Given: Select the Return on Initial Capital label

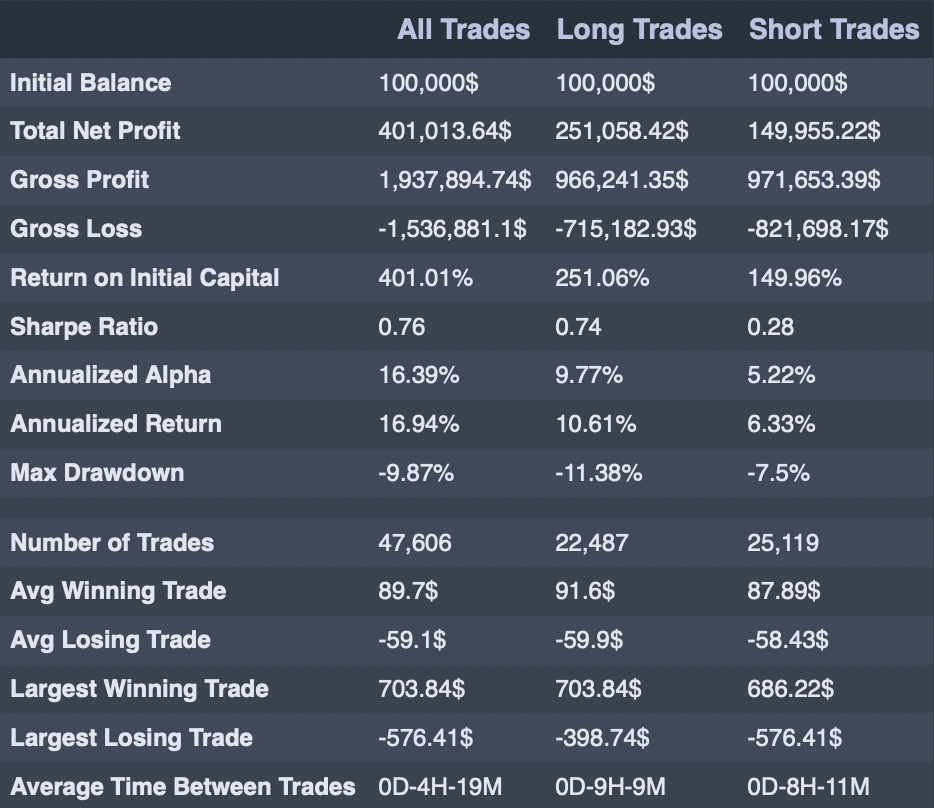Looking at the screenshot, I should (x=144, y=278).
